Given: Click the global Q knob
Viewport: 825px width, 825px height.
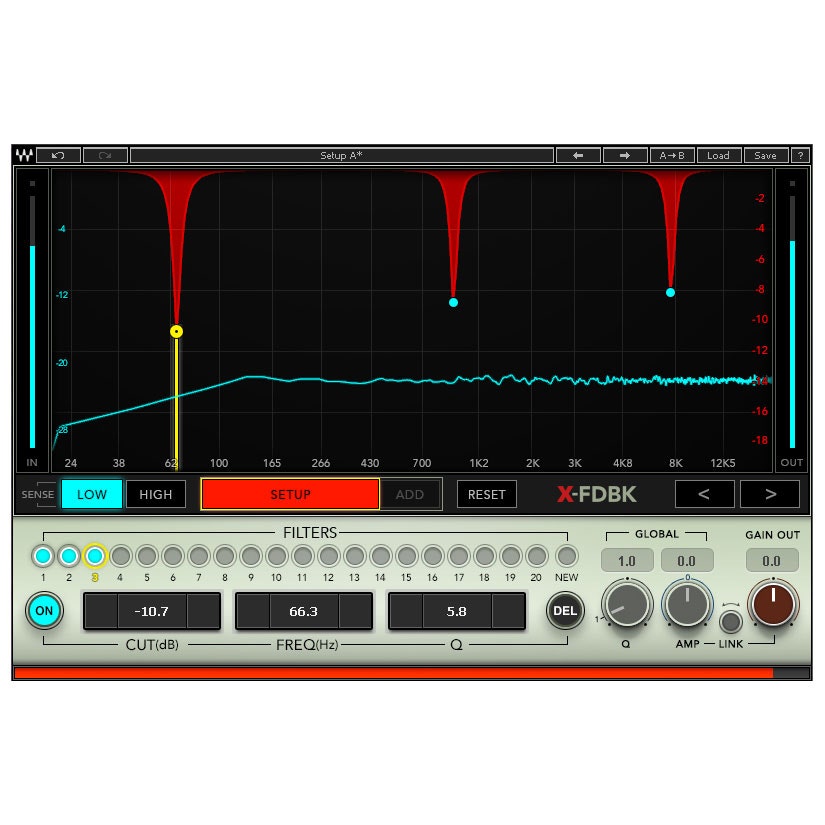Looking at the screenshot, I should coord(627,603).
